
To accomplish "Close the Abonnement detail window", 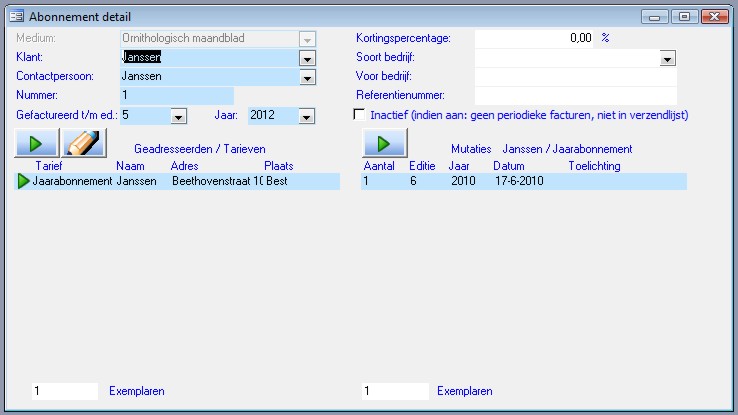I will click(714, 17).
